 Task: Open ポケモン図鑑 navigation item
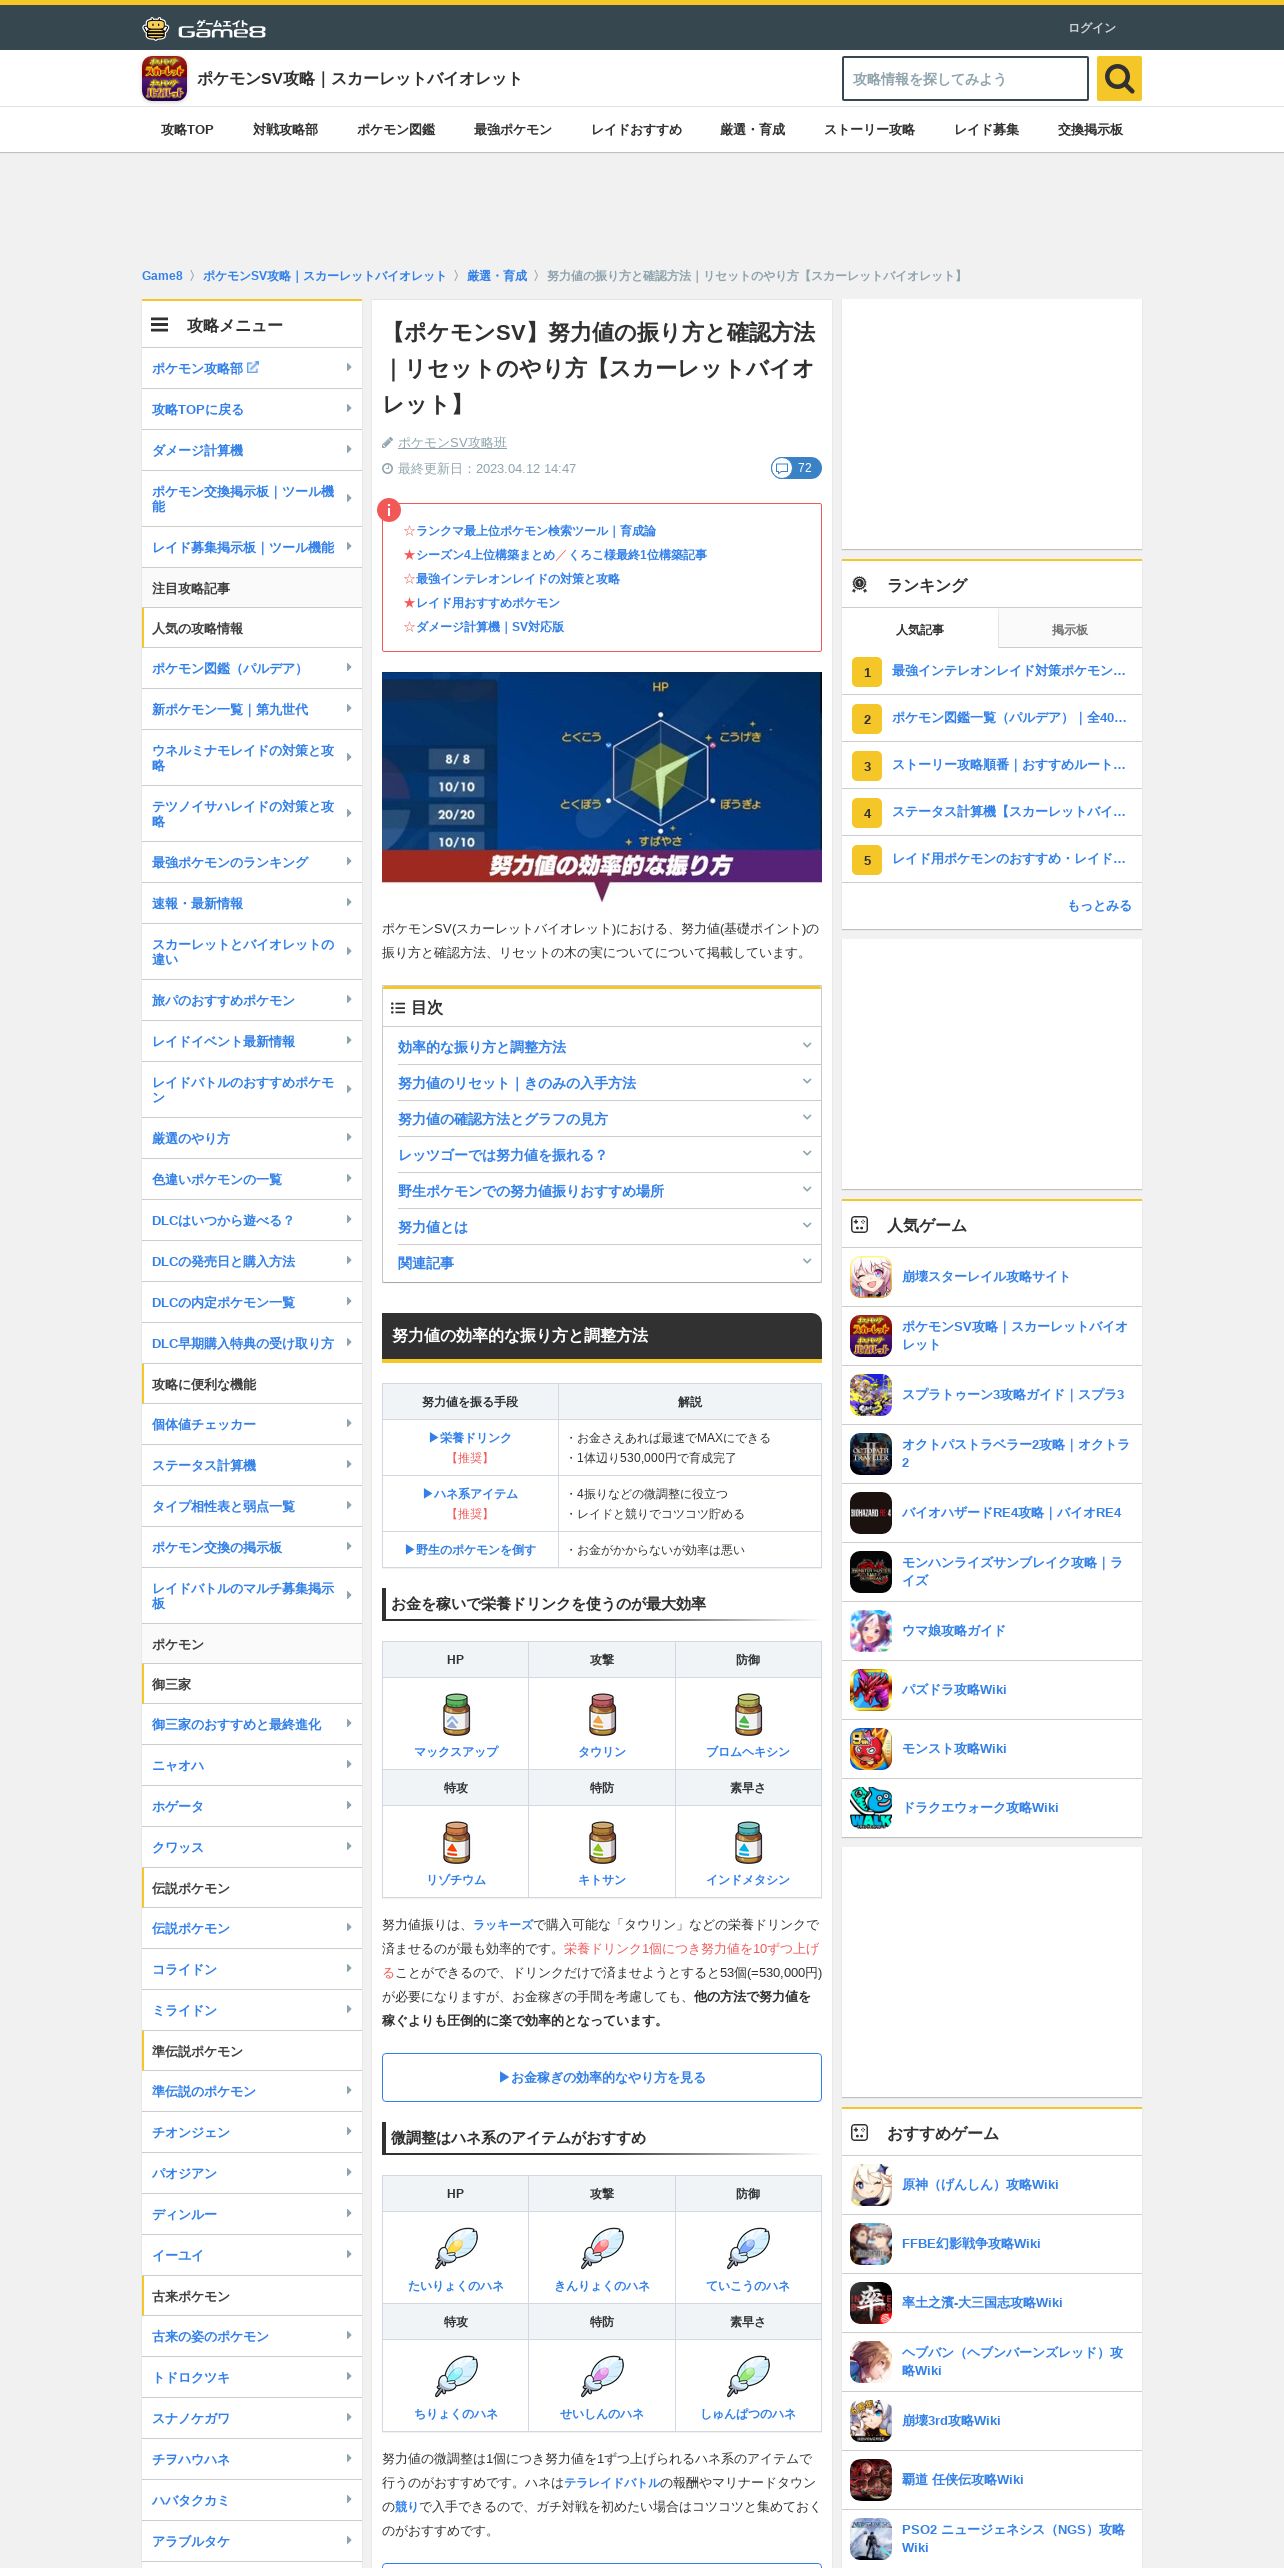pos(396,130)
